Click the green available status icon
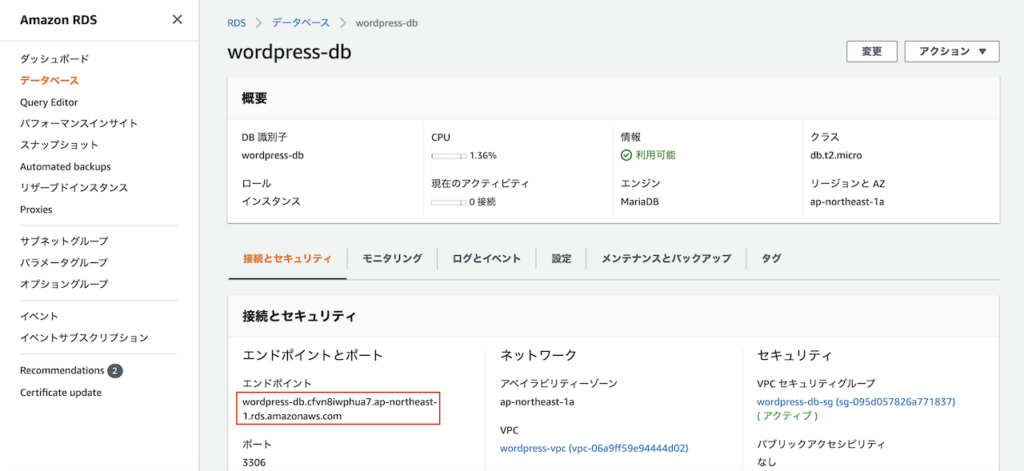Viewport: 1024px width, 471px height. pos(626,156)
